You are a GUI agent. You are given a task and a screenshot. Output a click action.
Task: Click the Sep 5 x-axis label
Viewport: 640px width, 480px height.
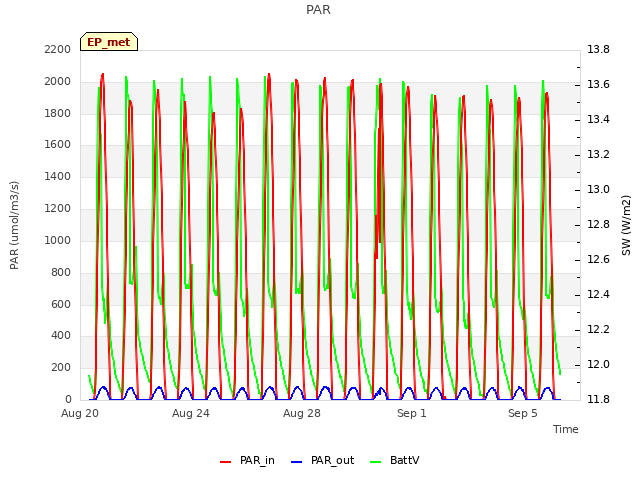pos(523,413)
